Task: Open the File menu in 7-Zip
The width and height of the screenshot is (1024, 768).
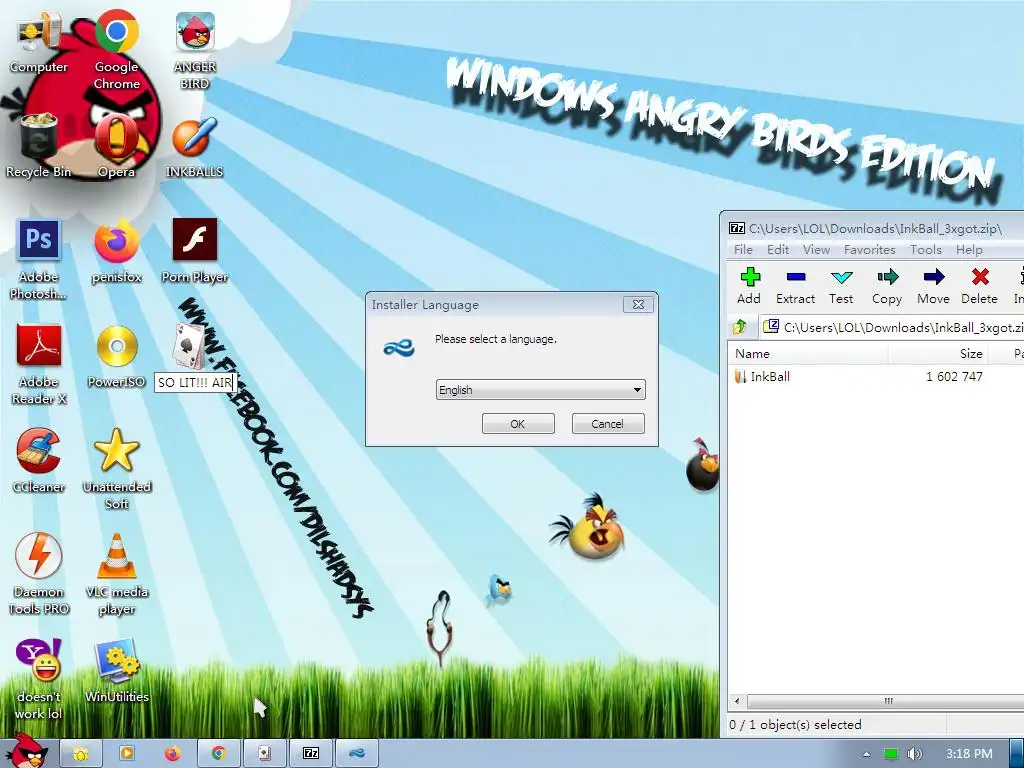Action: 743,249
